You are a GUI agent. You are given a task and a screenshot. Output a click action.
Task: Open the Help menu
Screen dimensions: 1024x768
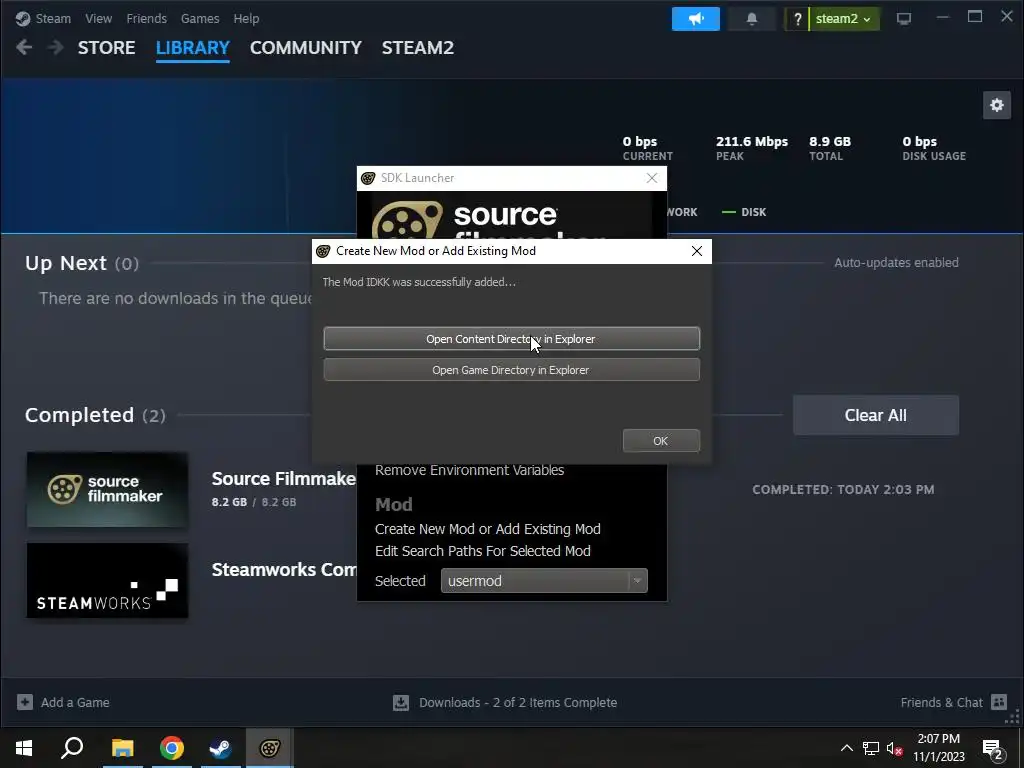click(246, 18)
